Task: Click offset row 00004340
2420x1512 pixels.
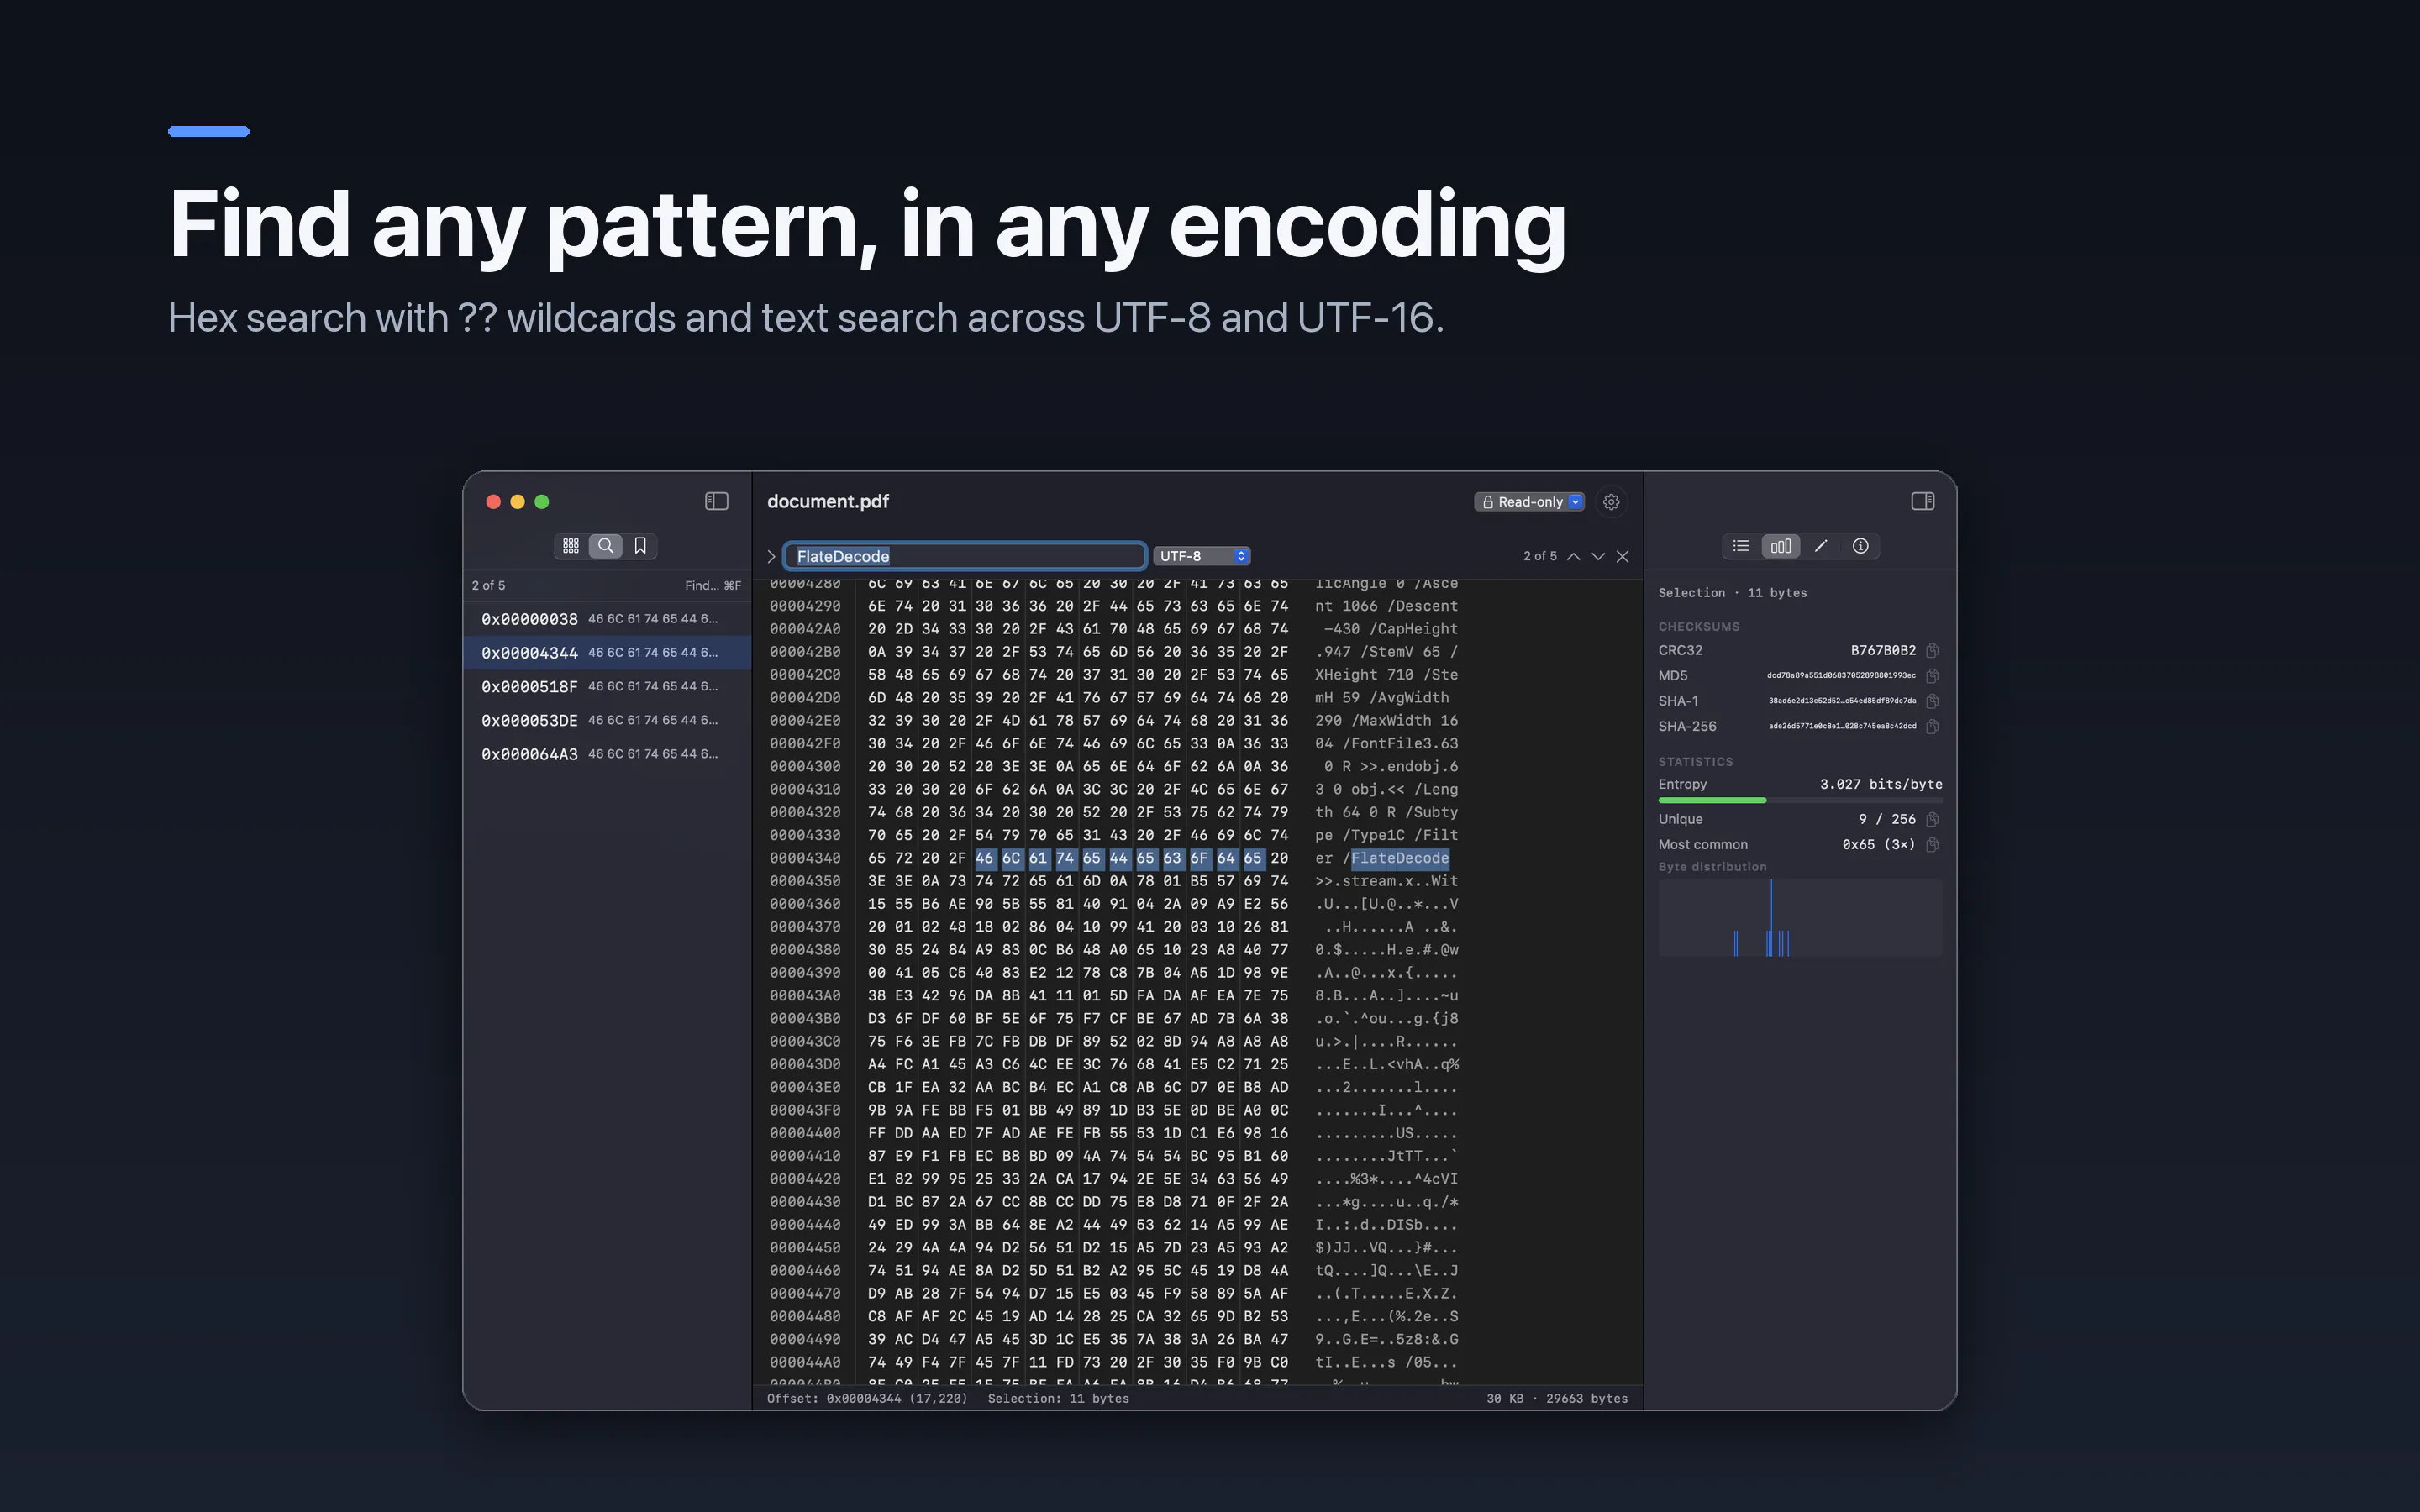Action: point(805,858)
